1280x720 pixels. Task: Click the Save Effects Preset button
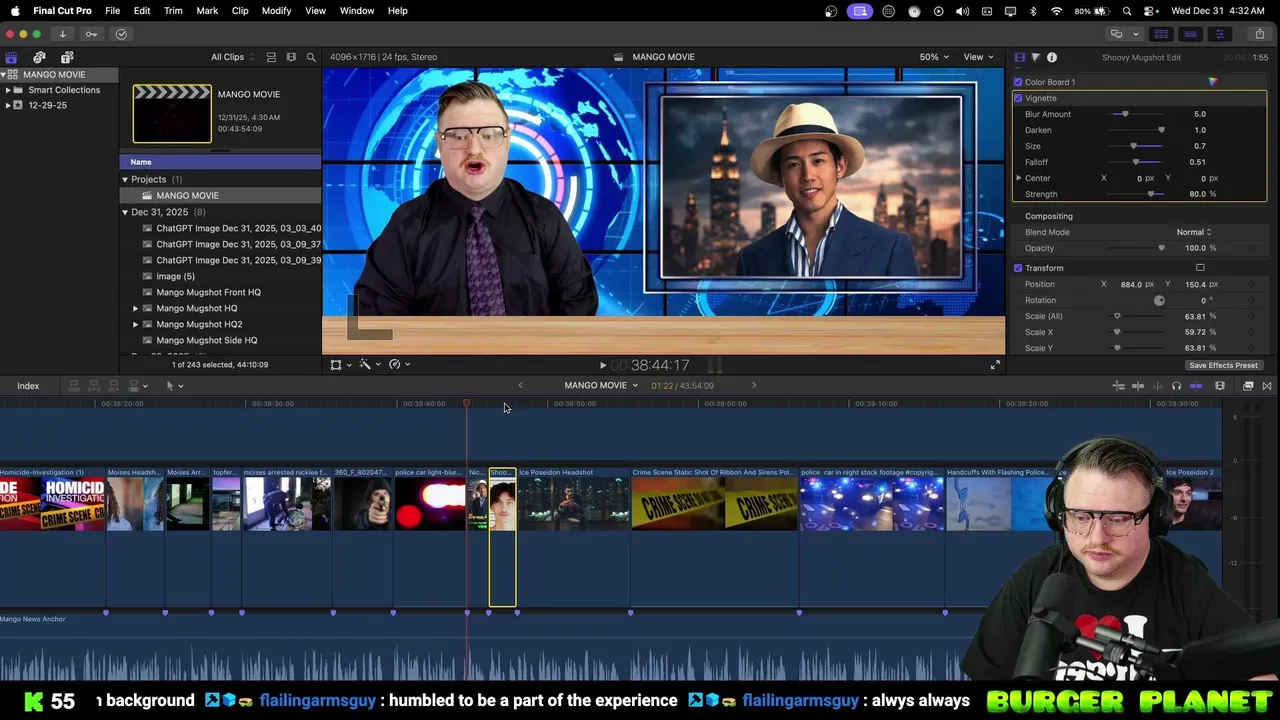click(1223, 366)
